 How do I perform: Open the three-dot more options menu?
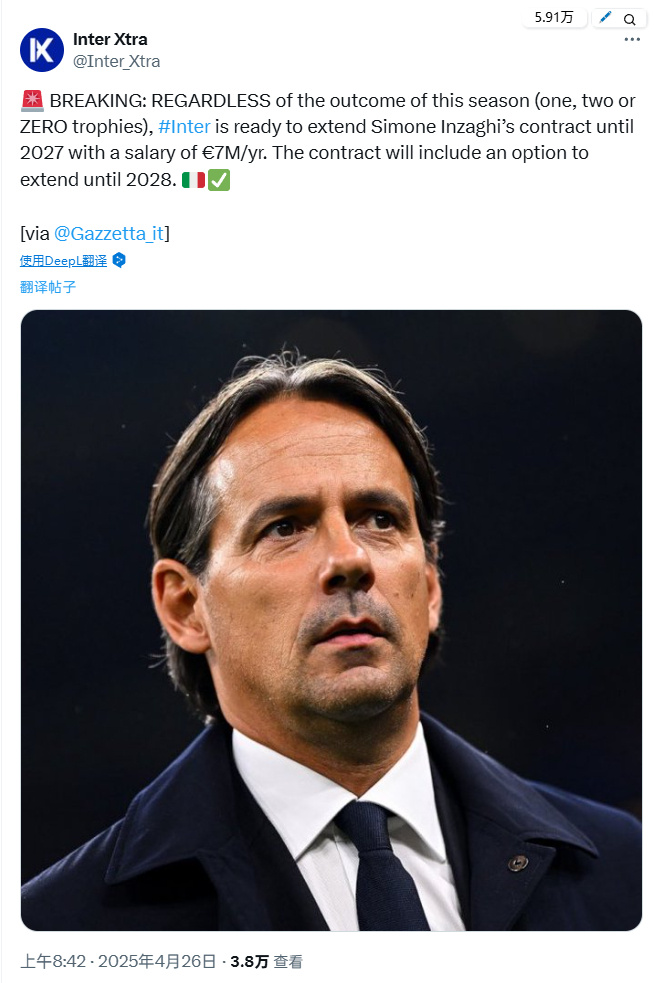pyautogui.click(x=632, y=39)
